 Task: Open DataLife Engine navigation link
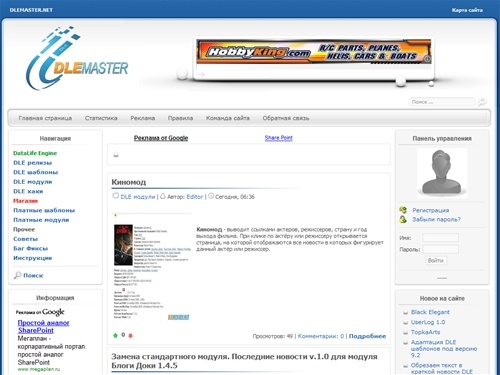(x=35, y=153)
